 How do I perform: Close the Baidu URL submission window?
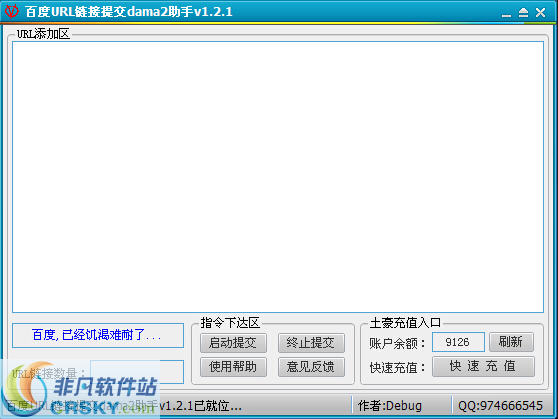point(541,13)
